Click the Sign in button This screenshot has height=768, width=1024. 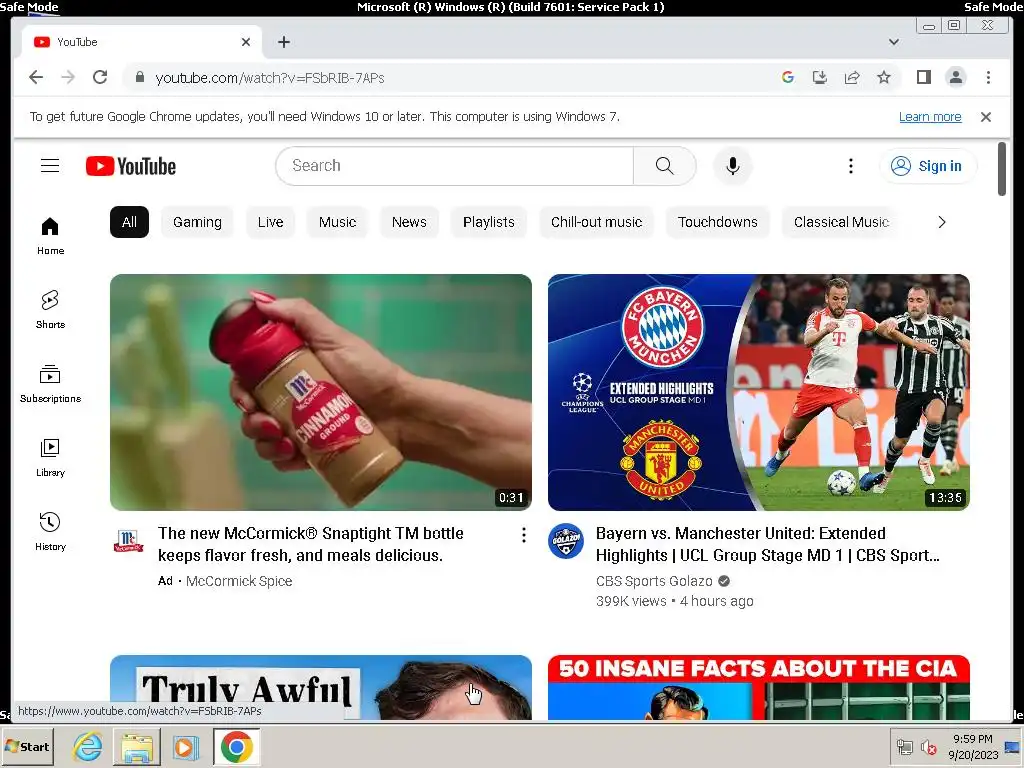coord(928,166)
